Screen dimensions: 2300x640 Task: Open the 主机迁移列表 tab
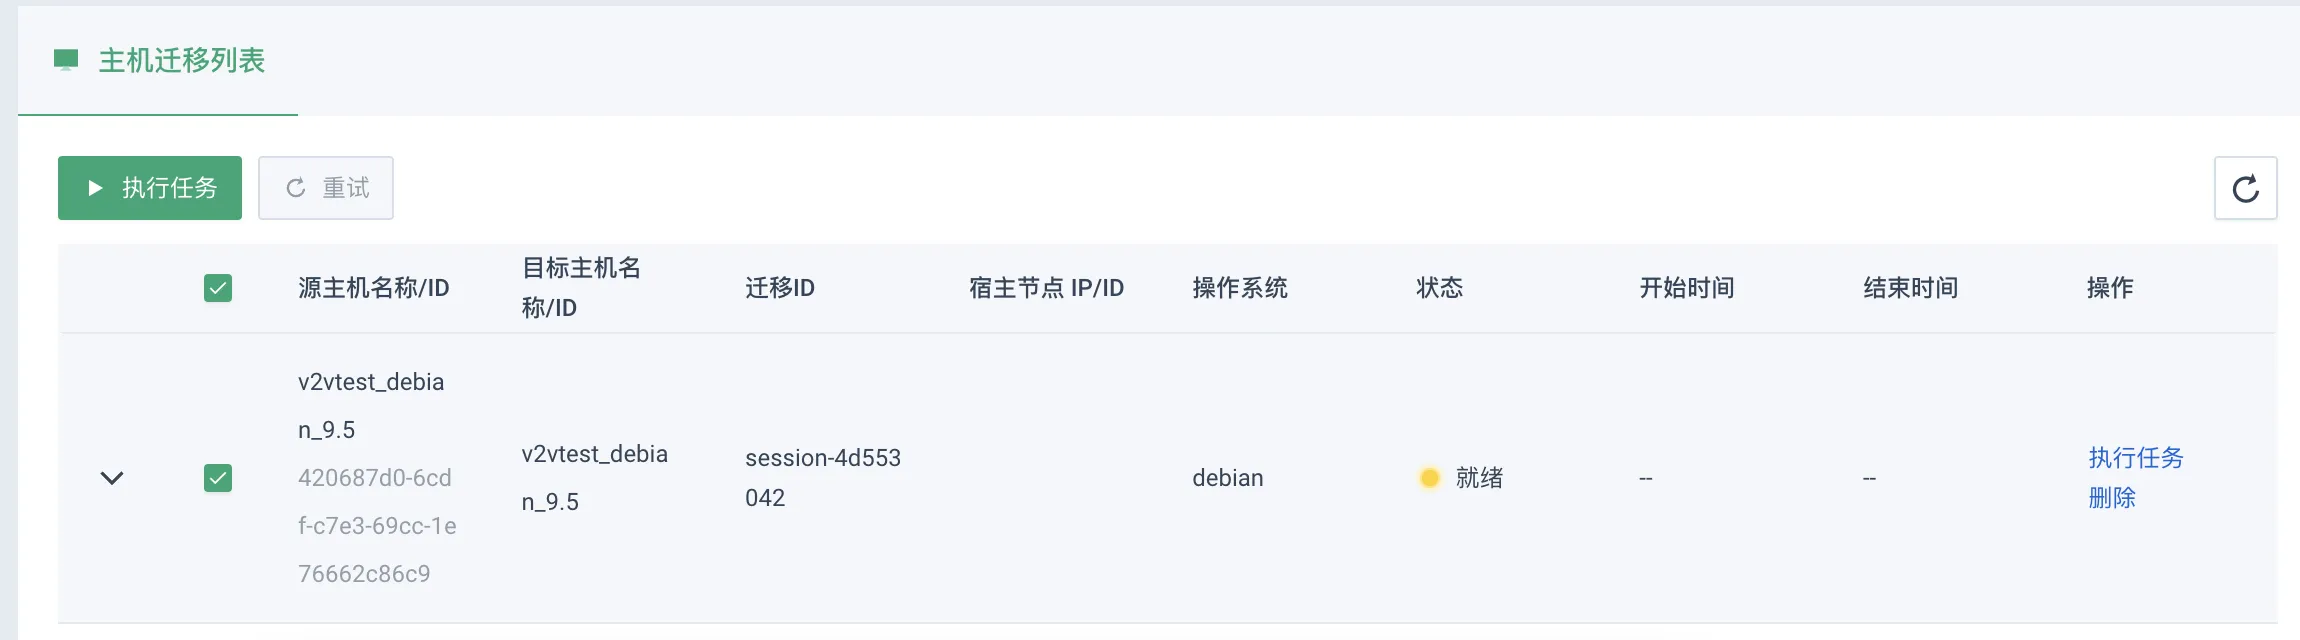tap(158, 61)
